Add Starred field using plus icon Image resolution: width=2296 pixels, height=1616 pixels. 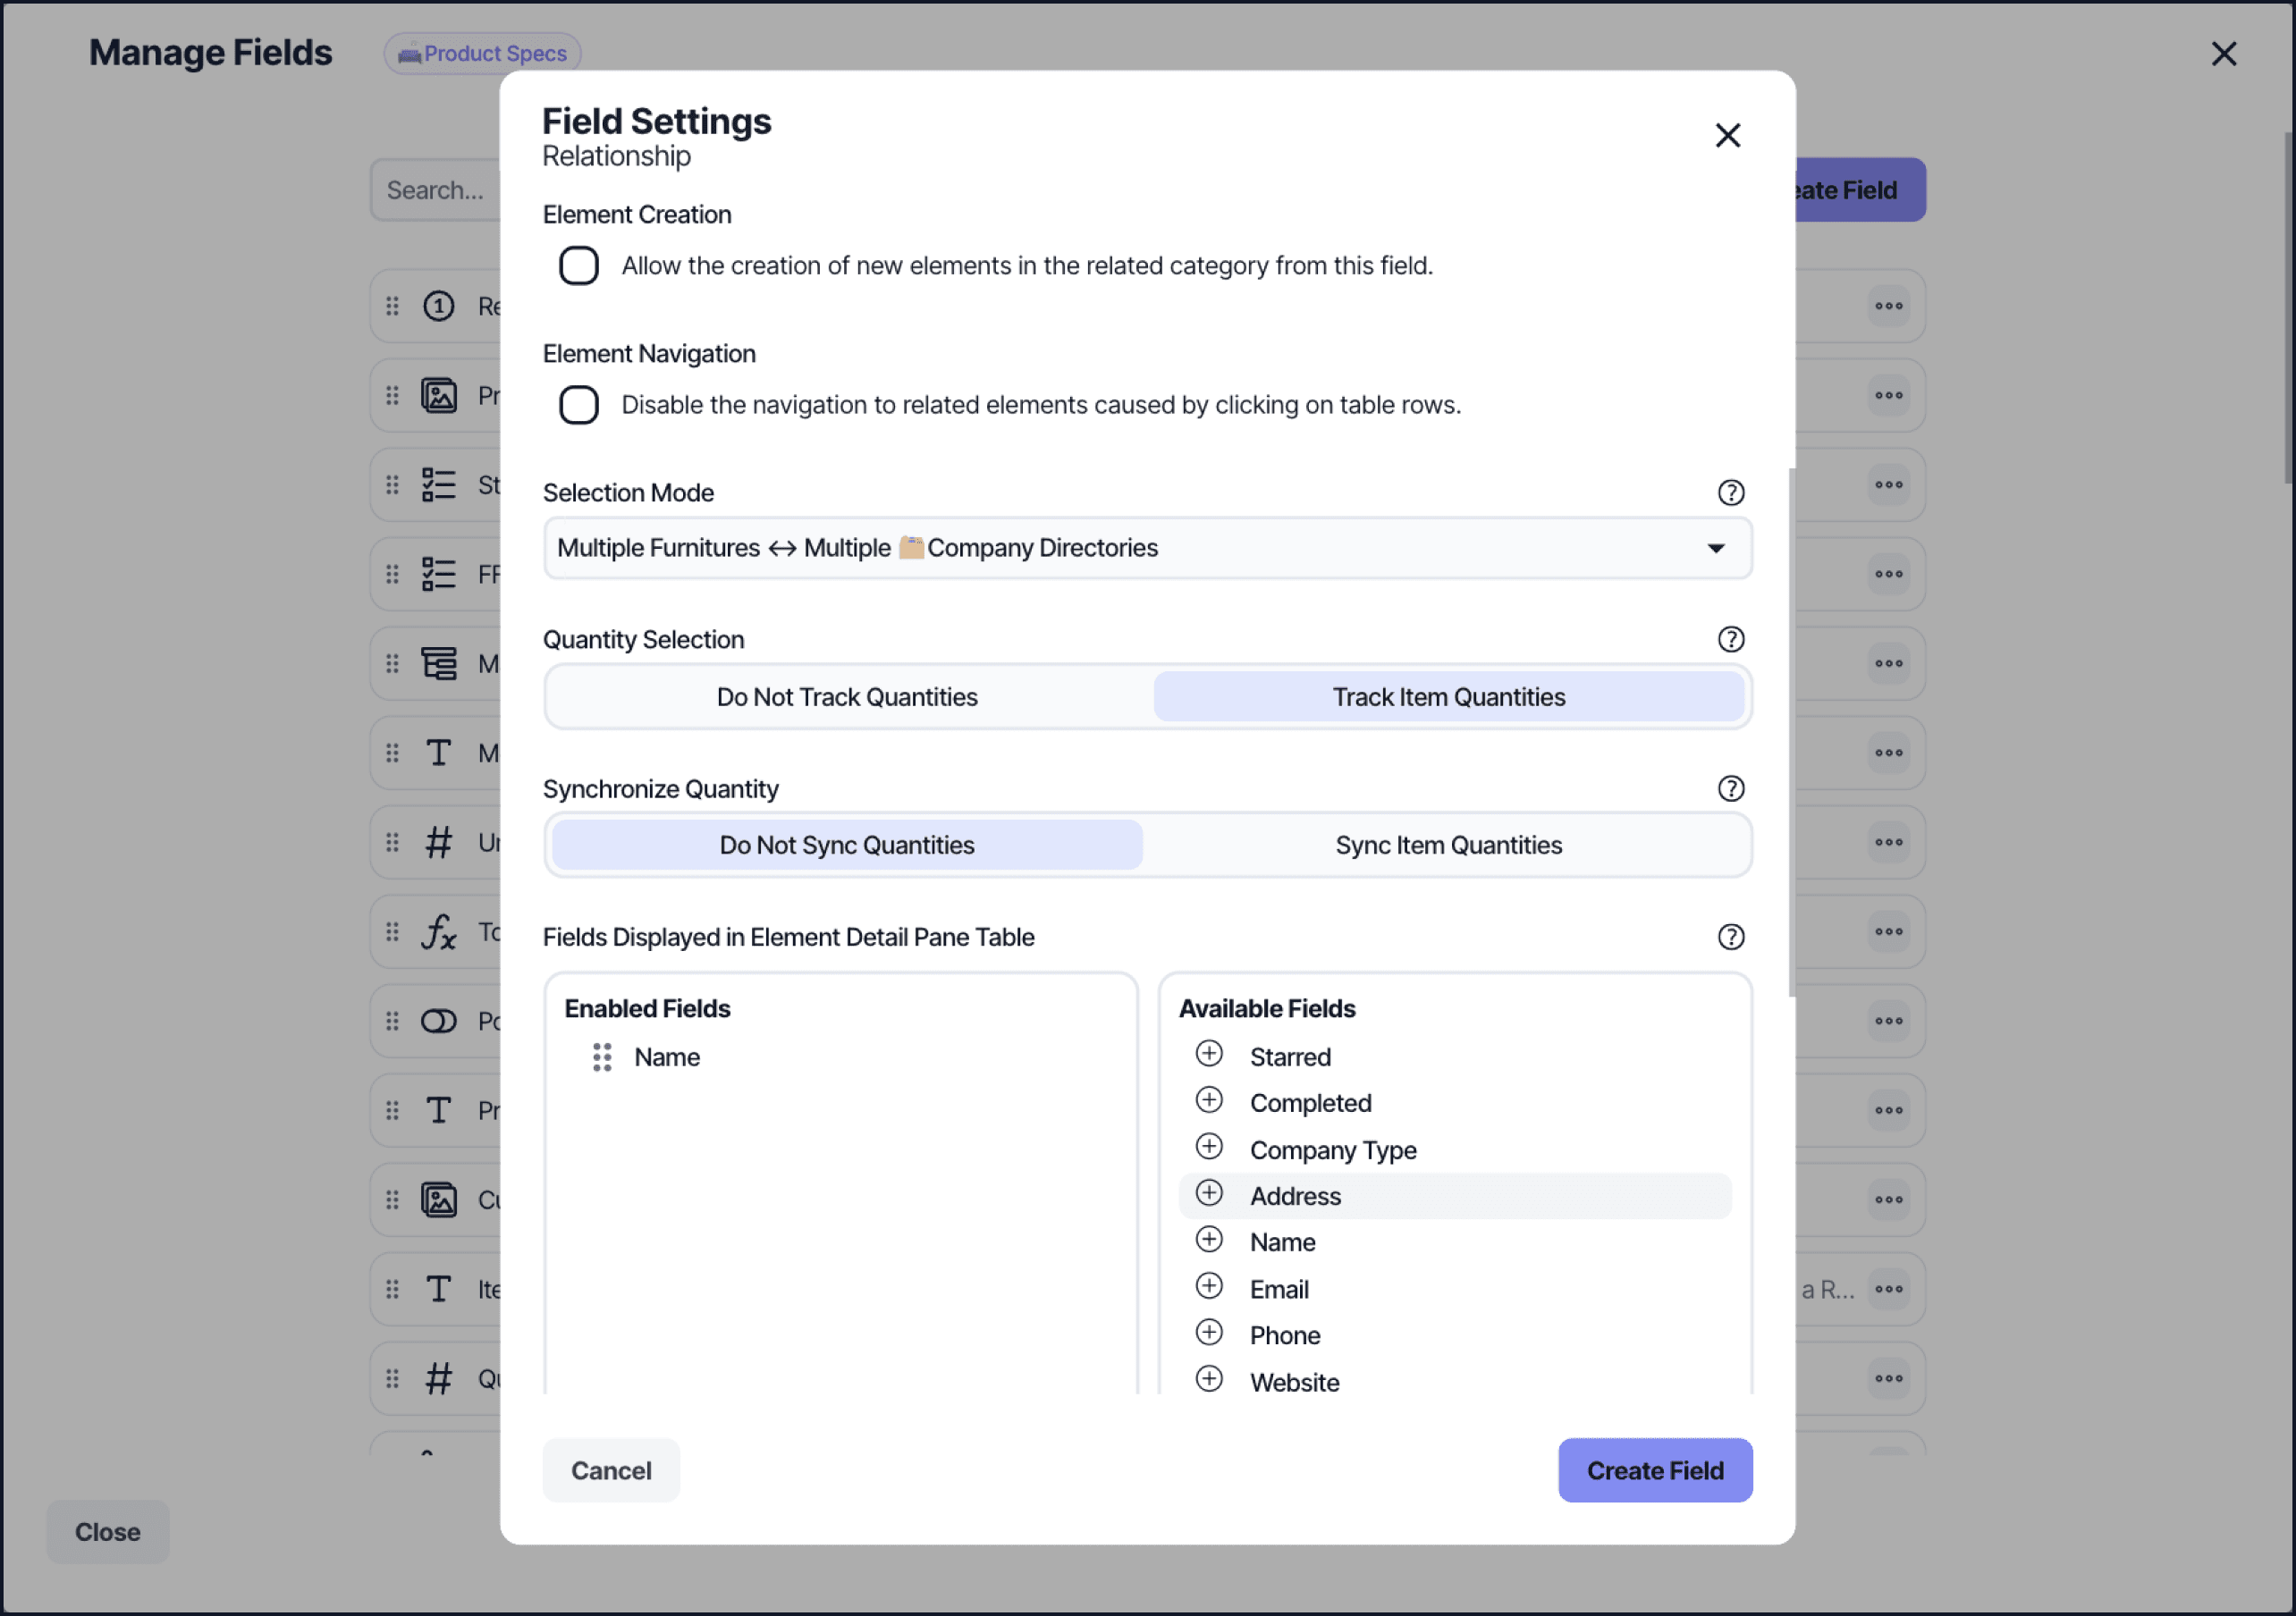(1209, 1054)
